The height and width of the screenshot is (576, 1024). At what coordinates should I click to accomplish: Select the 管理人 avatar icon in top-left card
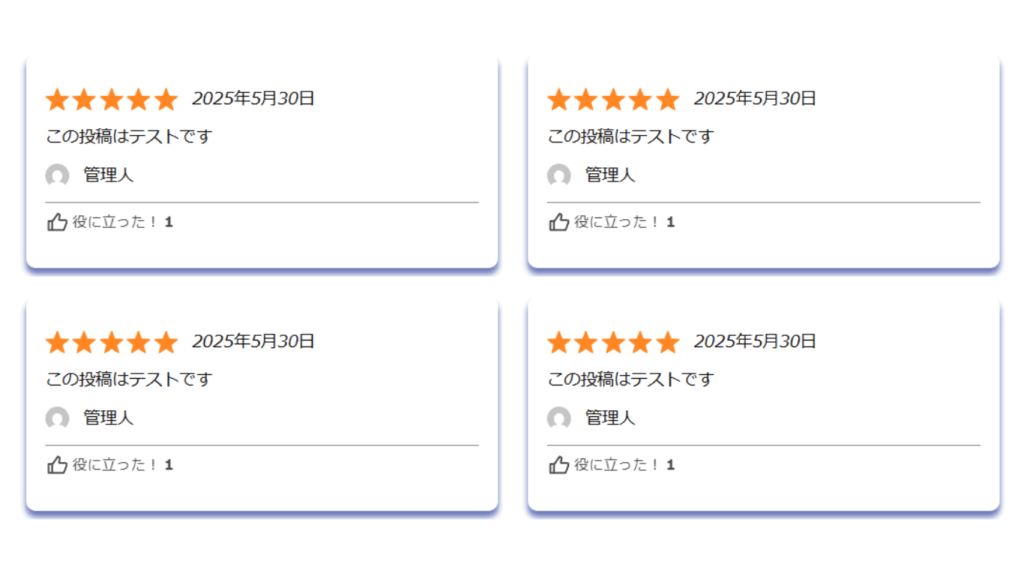click(x=57, y=175)
